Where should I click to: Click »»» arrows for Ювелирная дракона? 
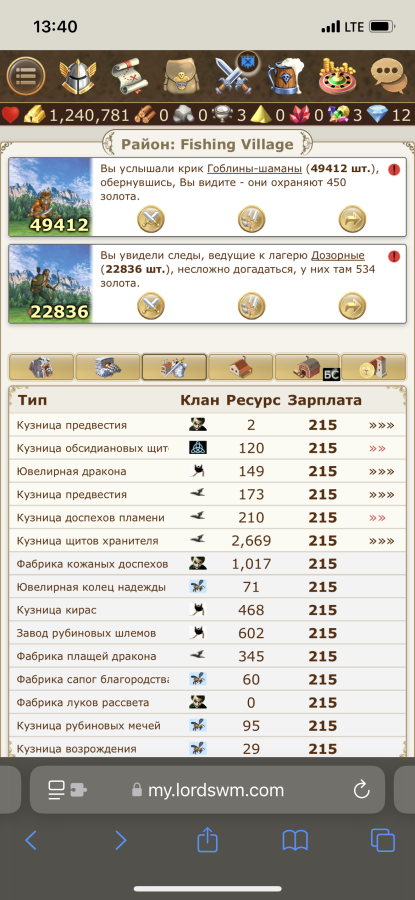point(381,471)
